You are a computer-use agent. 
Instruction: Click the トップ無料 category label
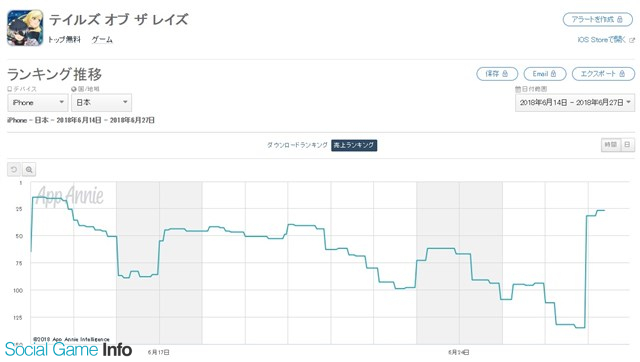coord(64,40)
